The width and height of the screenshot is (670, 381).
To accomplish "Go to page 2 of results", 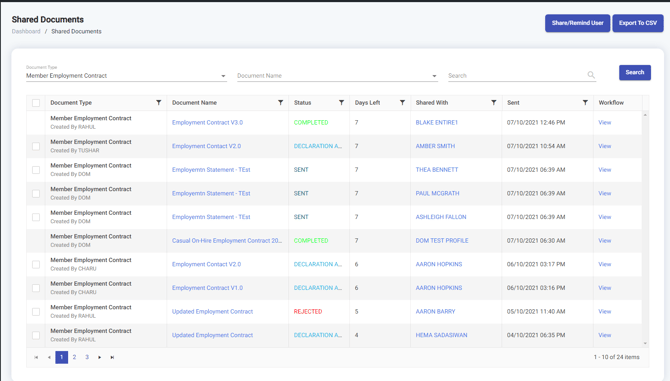I will pos(74,357).
